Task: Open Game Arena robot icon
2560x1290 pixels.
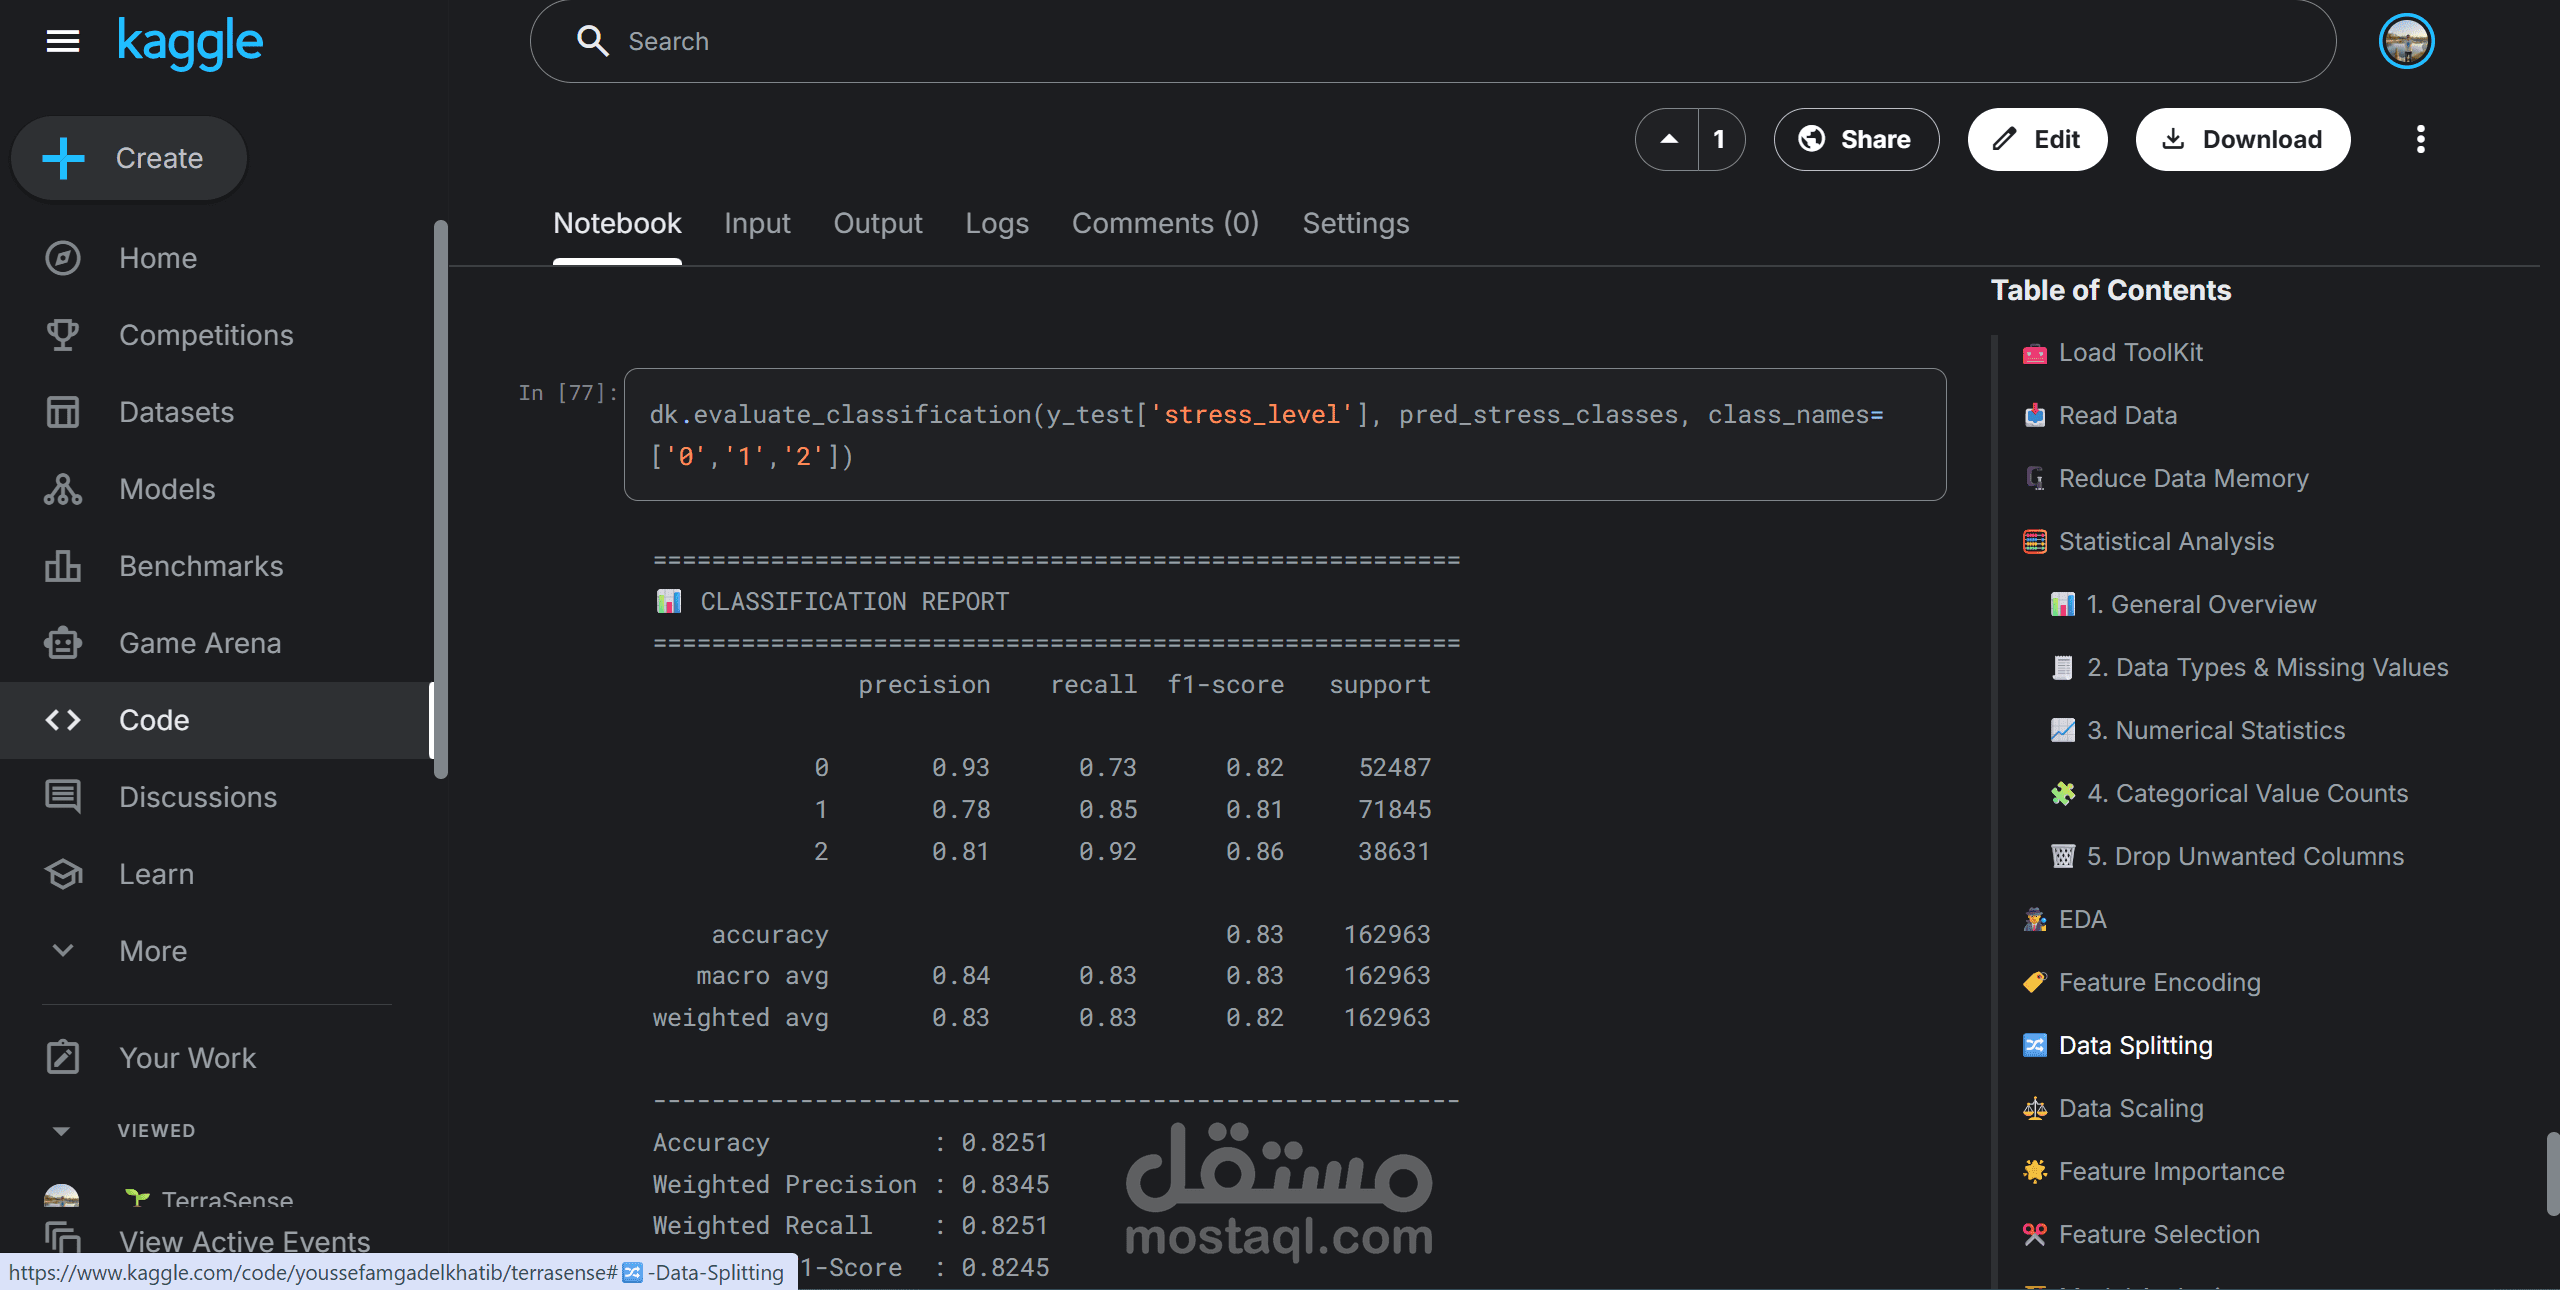Action: coord(62,643)
